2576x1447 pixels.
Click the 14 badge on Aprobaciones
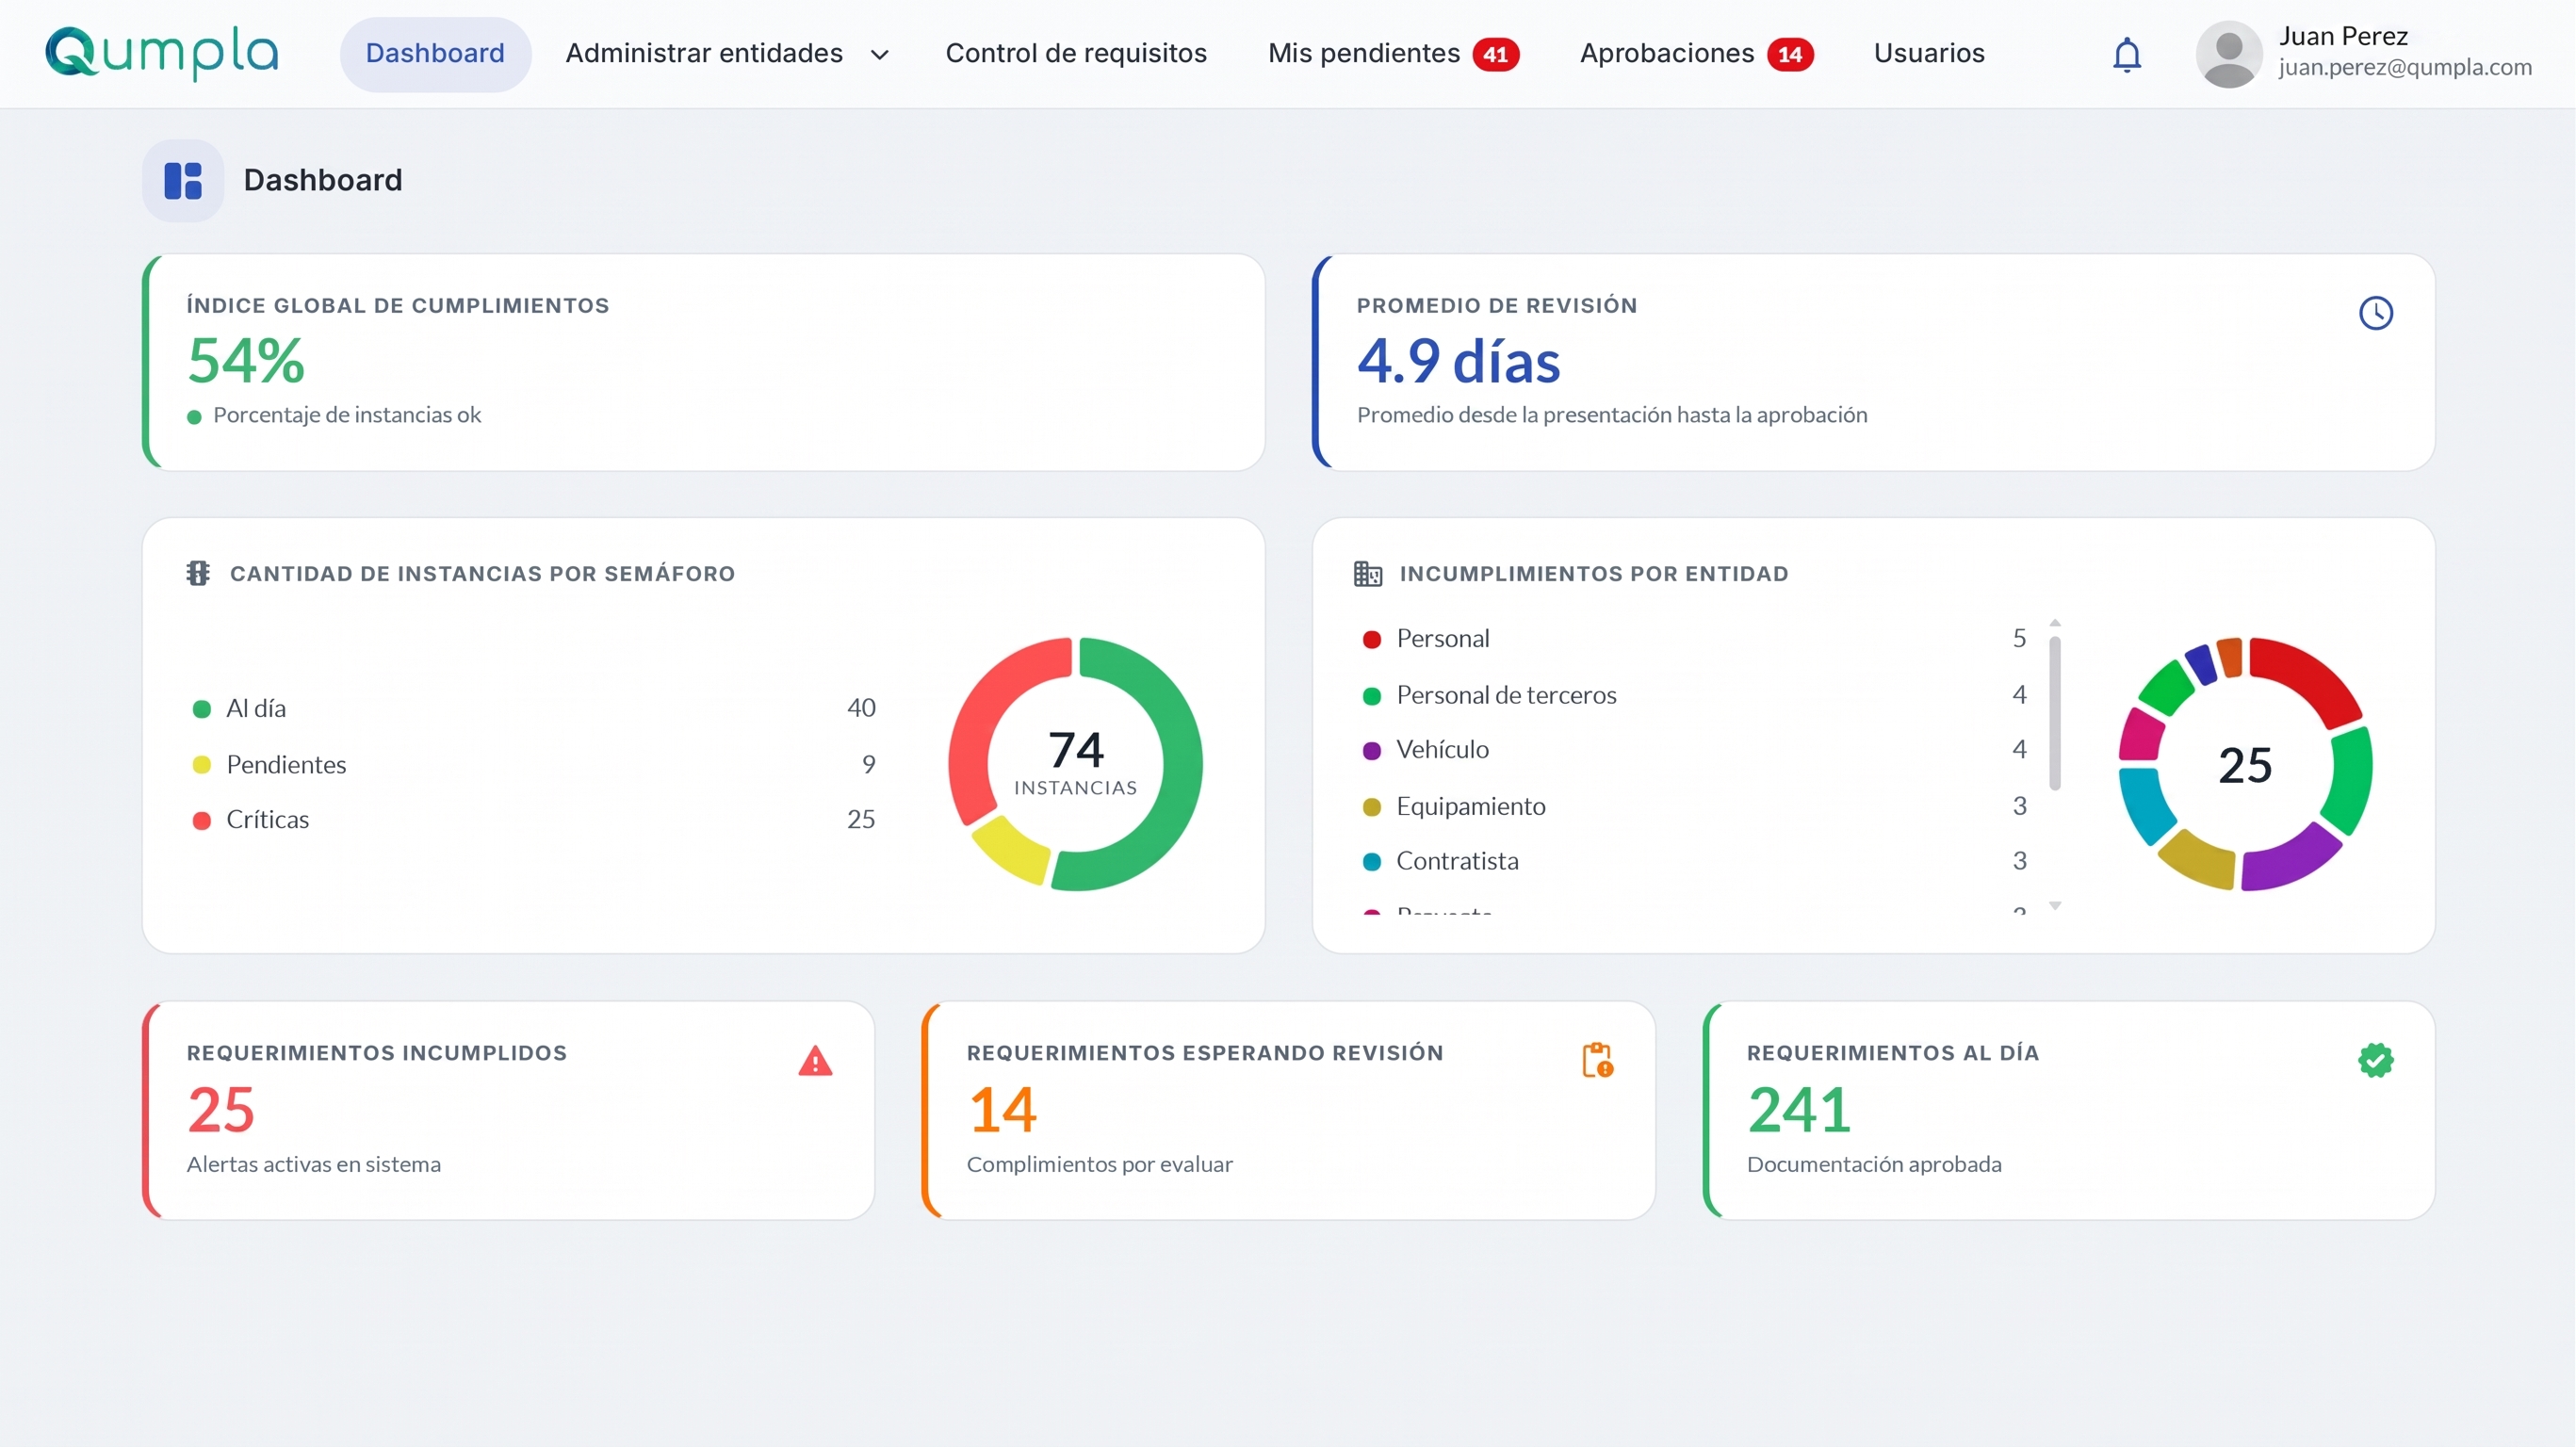pos(1789,55)
